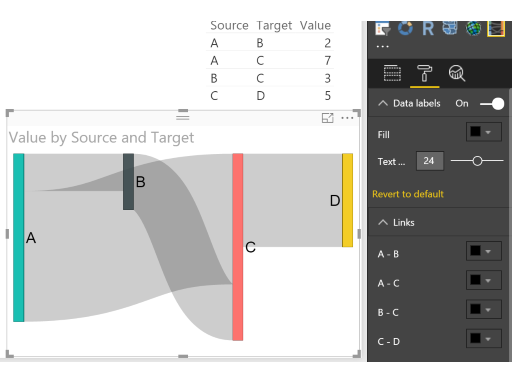Collapse the Links section
Screen dimensions: 512x384
click(x=383, y=222)
